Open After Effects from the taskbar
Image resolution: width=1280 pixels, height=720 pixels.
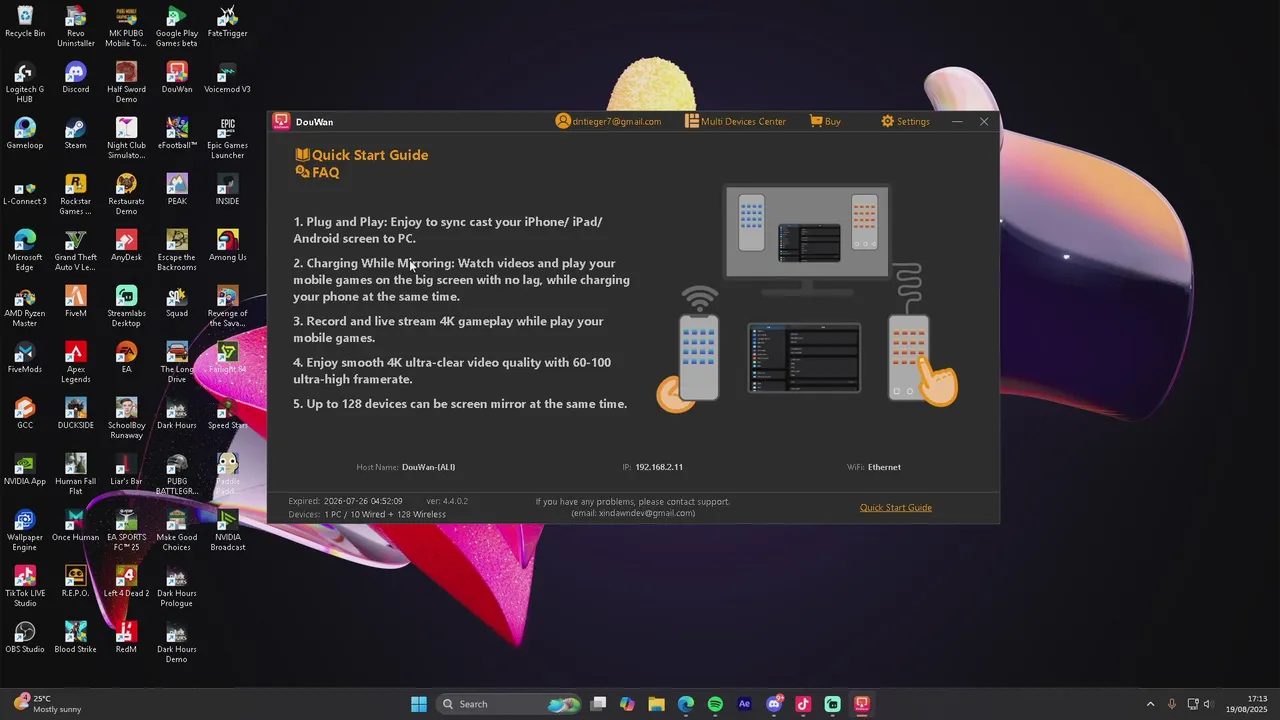click(x=744, y=704)
